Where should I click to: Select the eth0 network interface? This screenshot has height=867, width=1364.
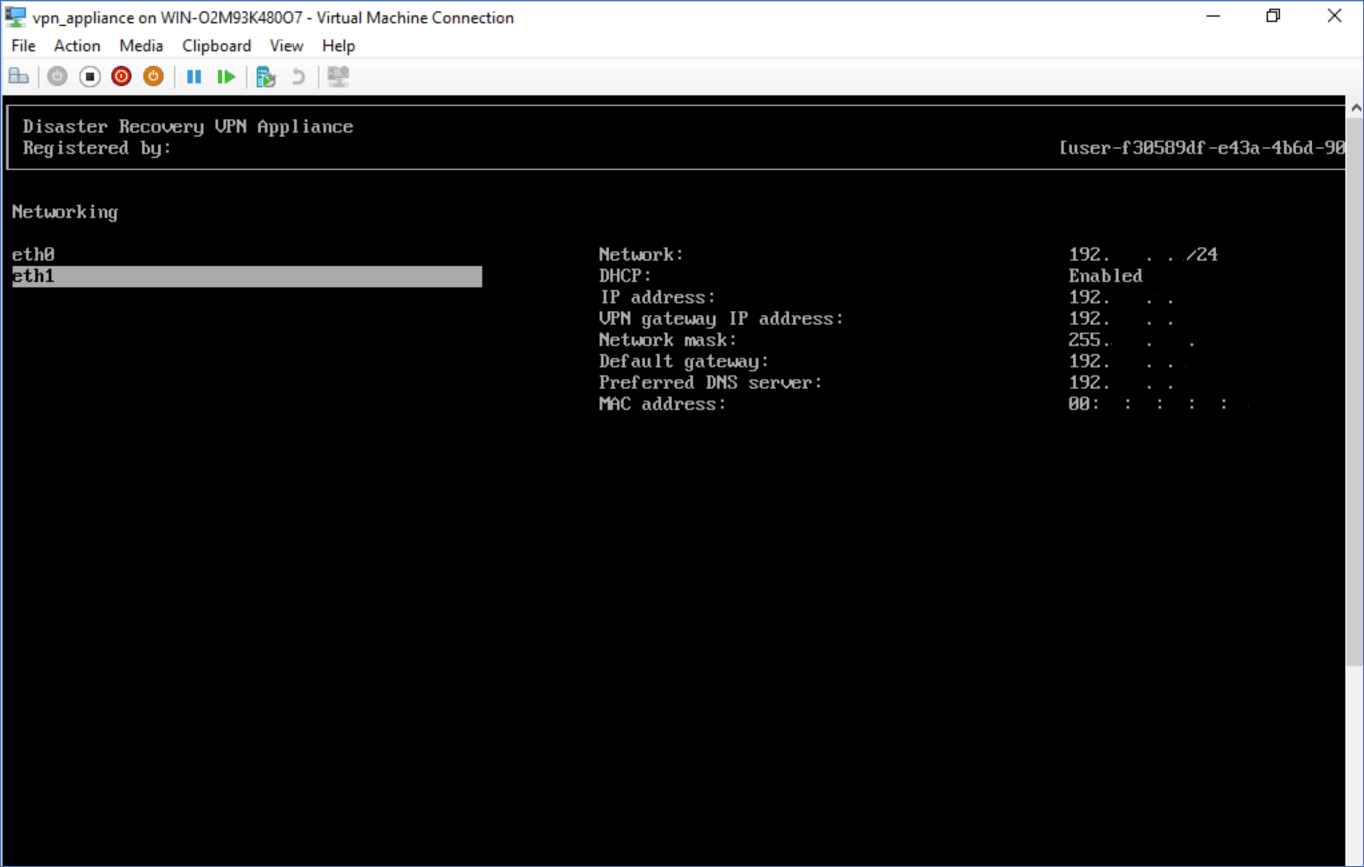(33, 254)
